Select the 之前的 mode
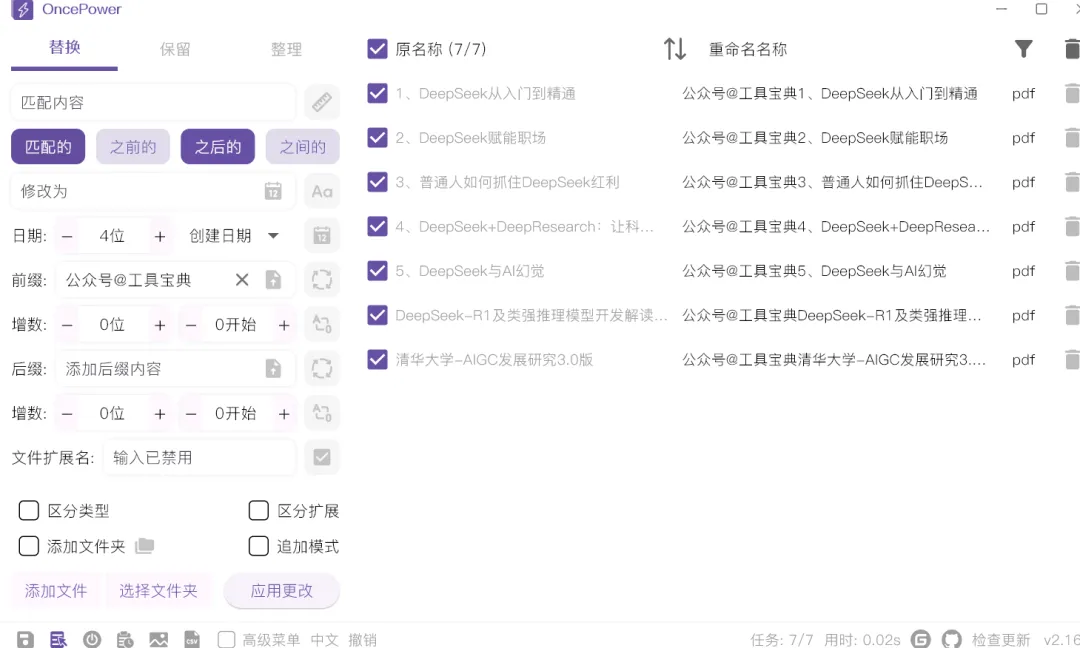The image size is (1080, 648). click(133, 147)
